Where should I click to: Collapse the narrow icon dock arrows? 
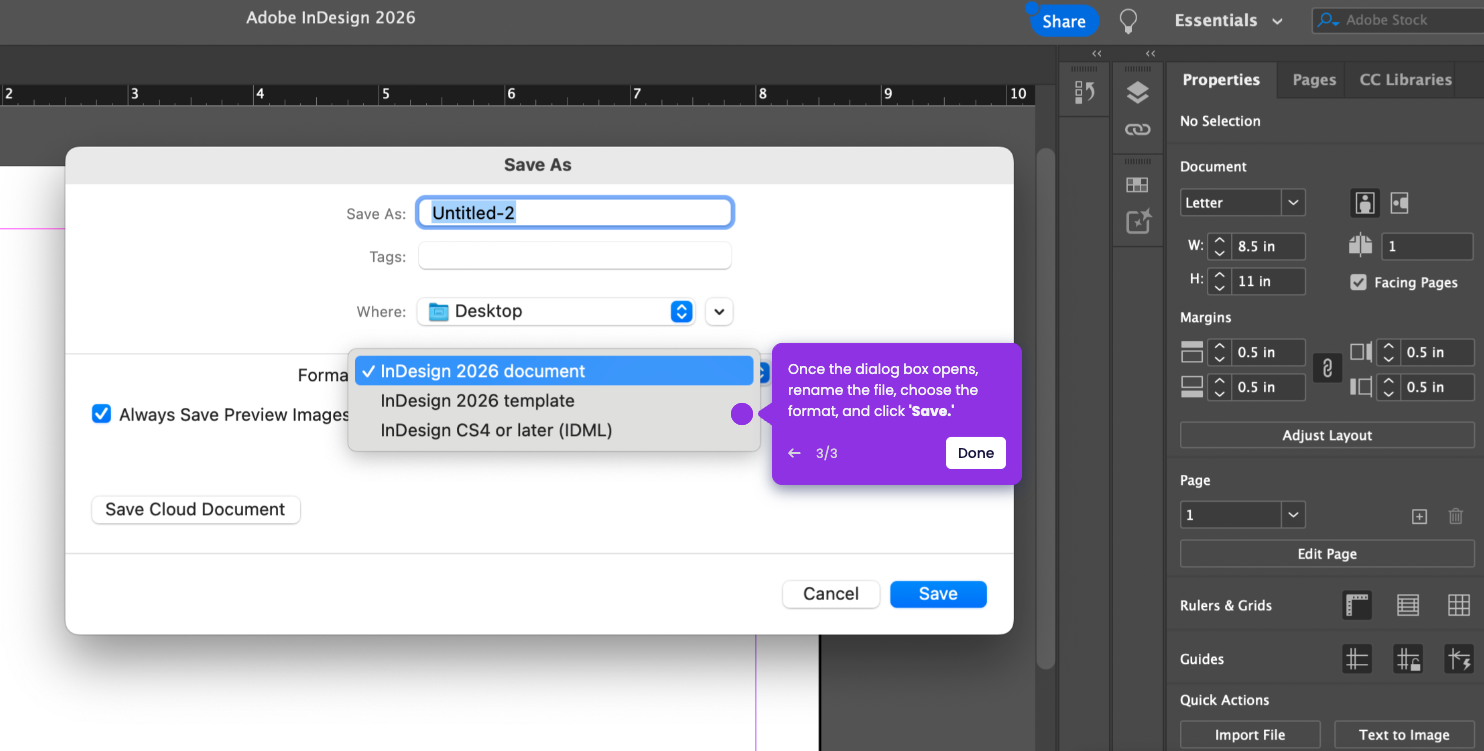tap(1097, 54)
